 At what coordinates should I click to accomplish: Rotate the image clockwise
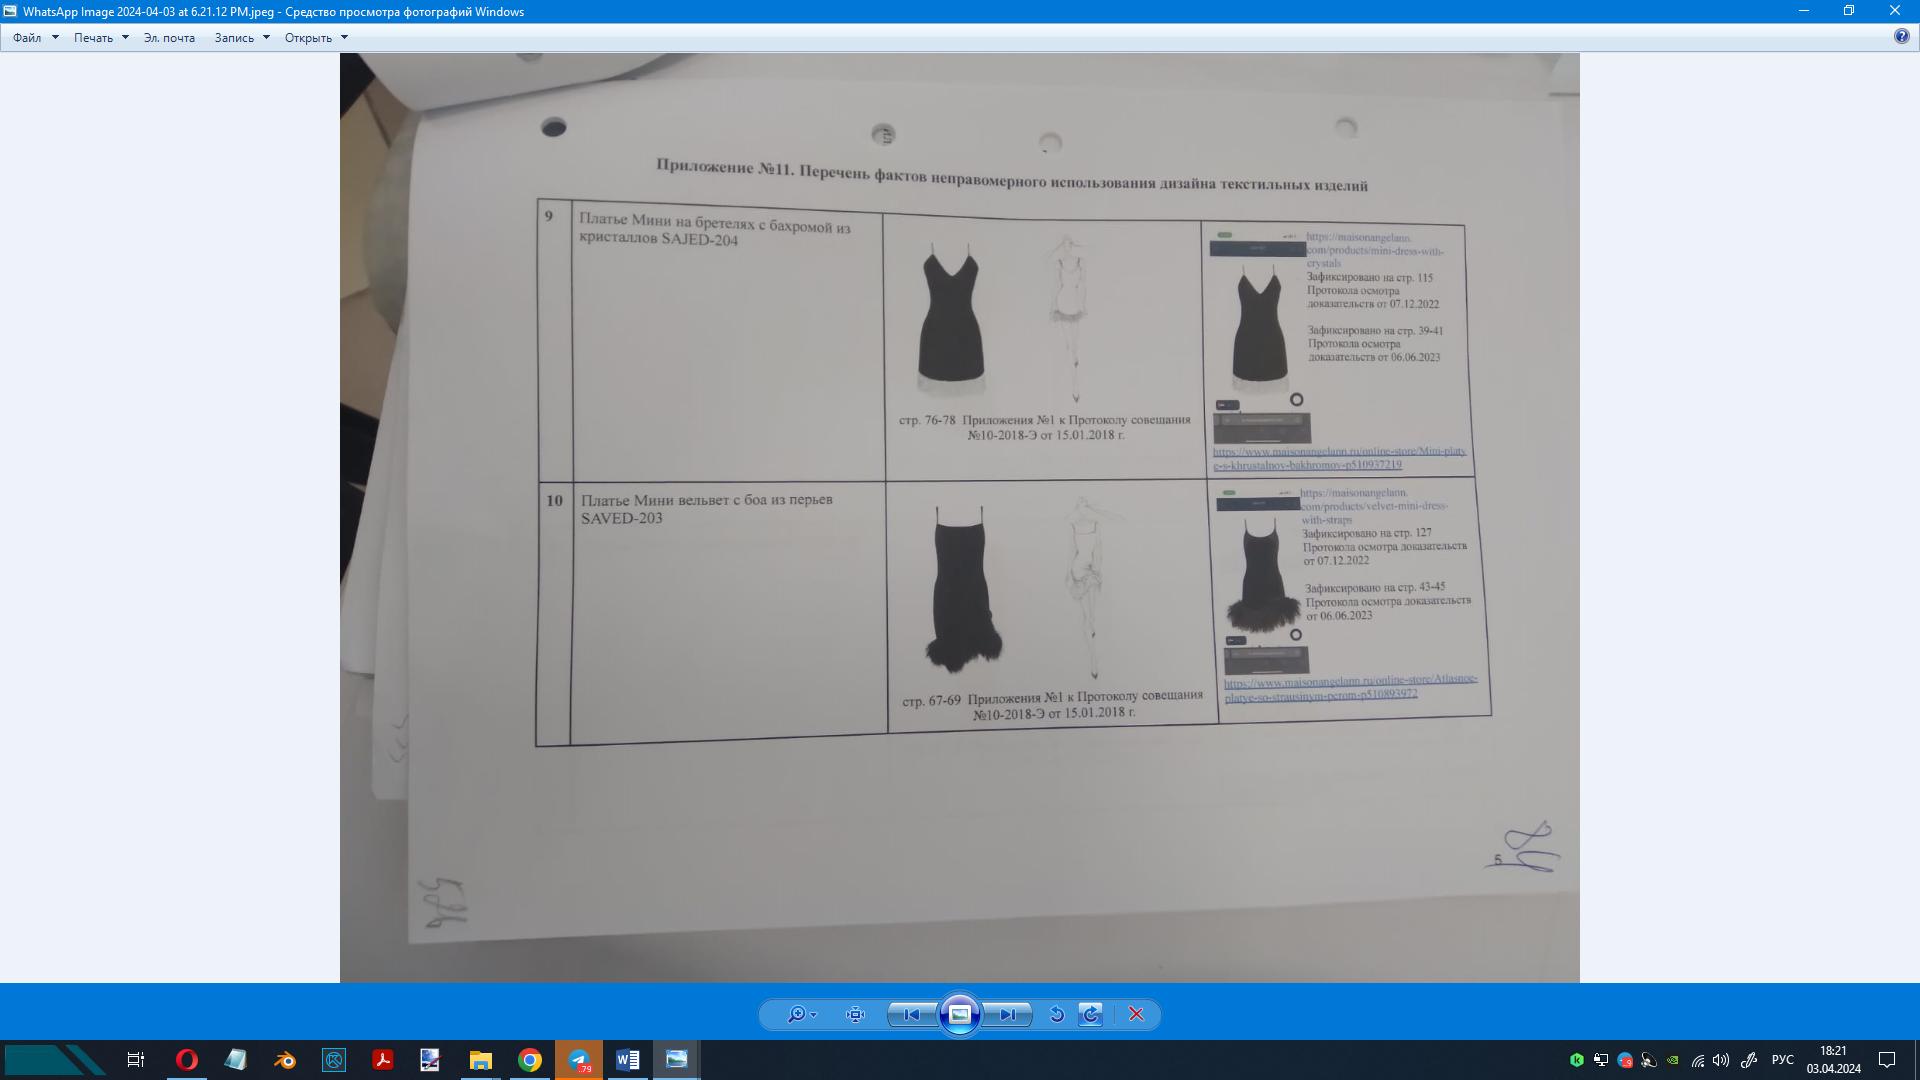click(1091, 1014)
